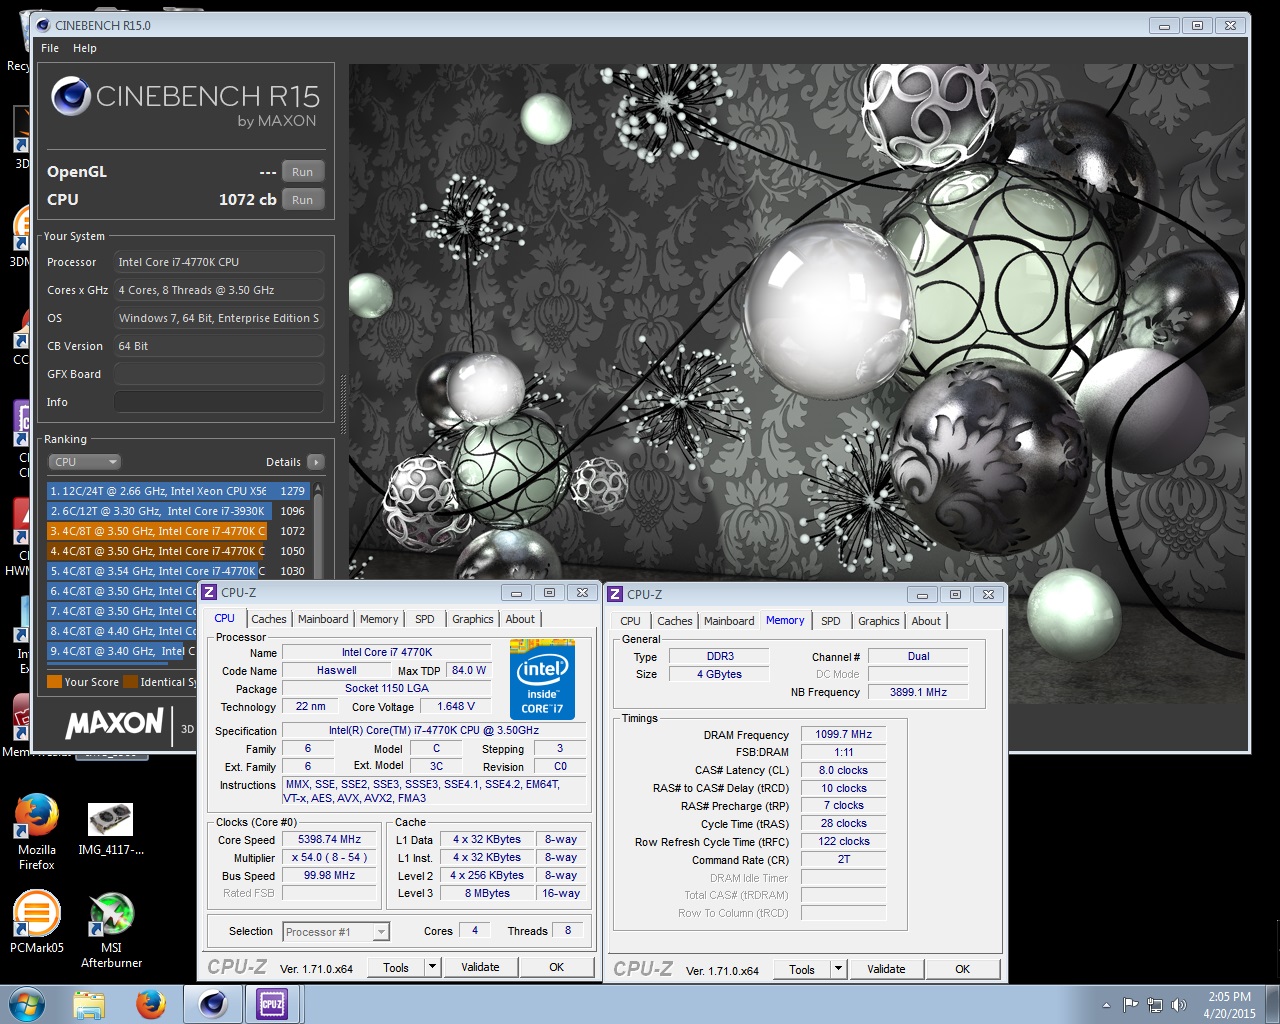Viewport: 1280px width, 1024px height.
Task: Switch to CPU tab in Memory CPU-Z window
Action: point(630,621)
